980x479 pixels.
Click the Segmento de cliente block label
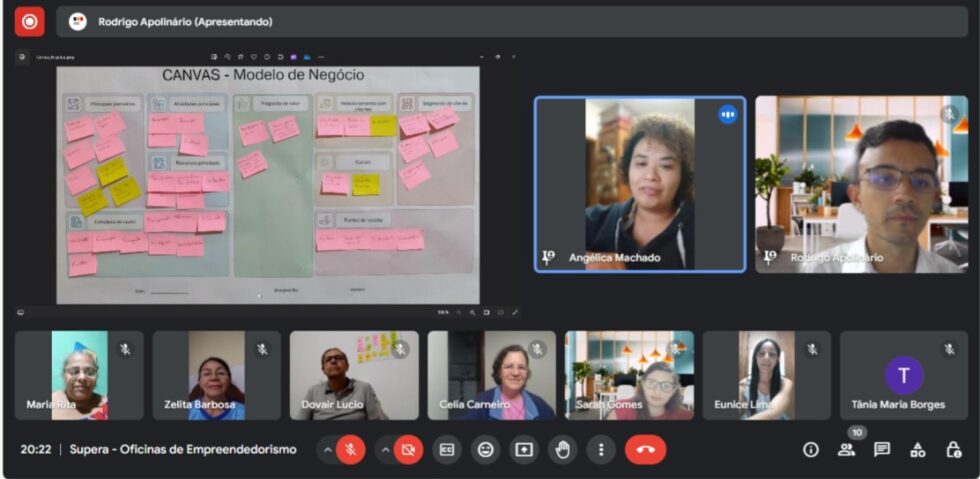pos(444,103)
